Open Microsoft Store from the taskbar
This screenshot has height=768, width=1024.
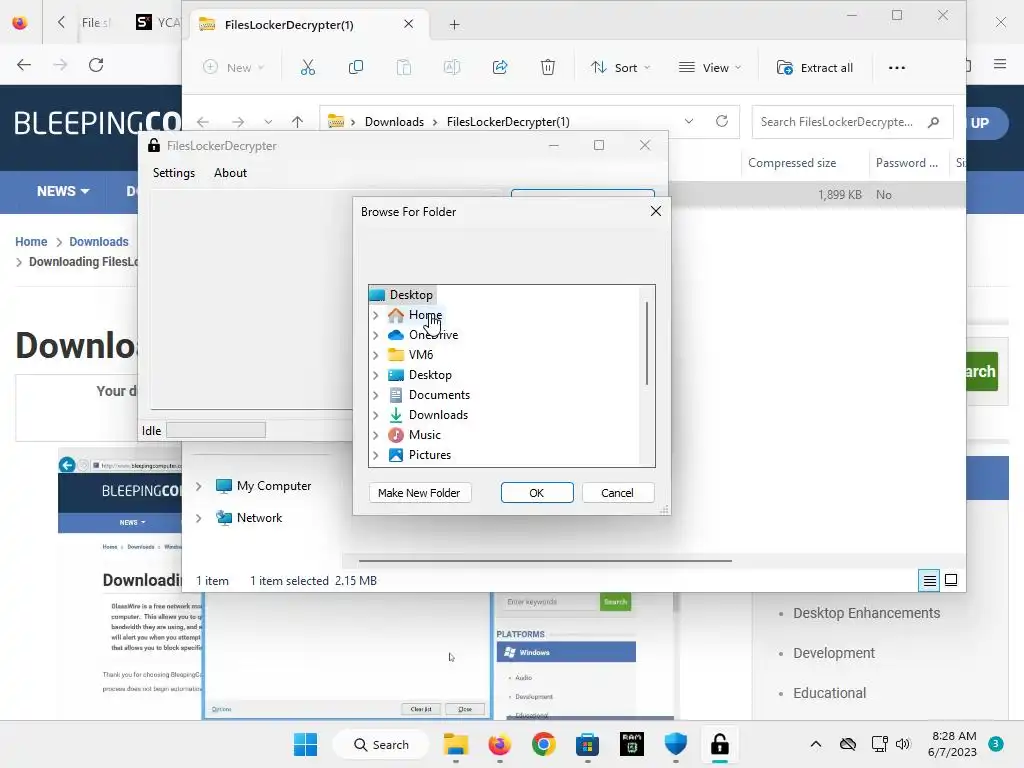tap(587, 744)
